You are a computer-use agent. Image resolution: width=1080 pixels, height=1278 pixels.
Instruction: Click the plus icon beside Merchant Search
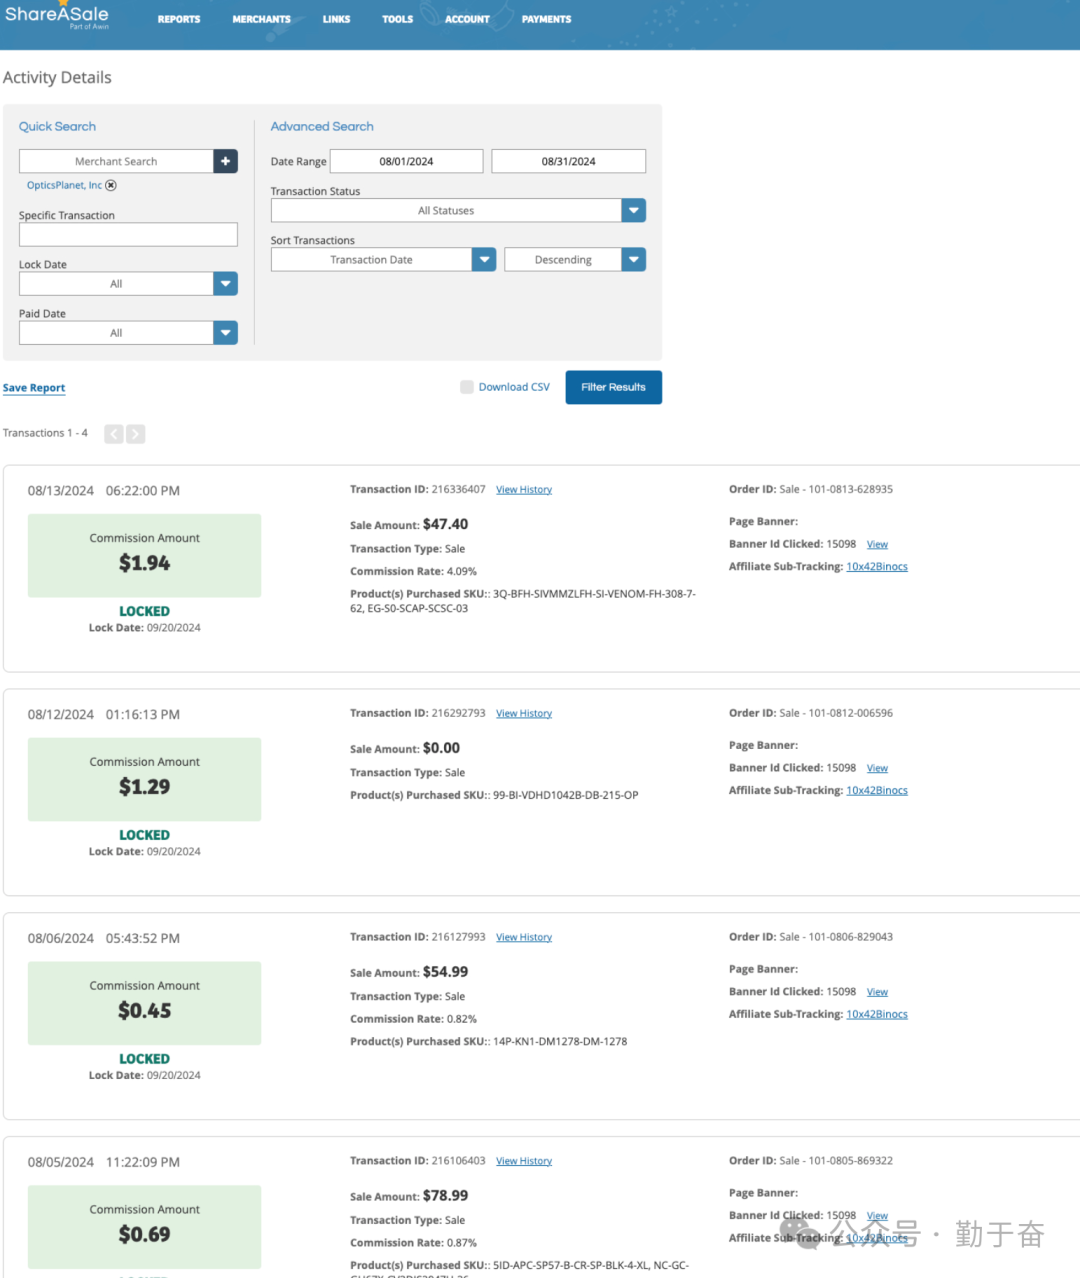click(x=225, y=161)
